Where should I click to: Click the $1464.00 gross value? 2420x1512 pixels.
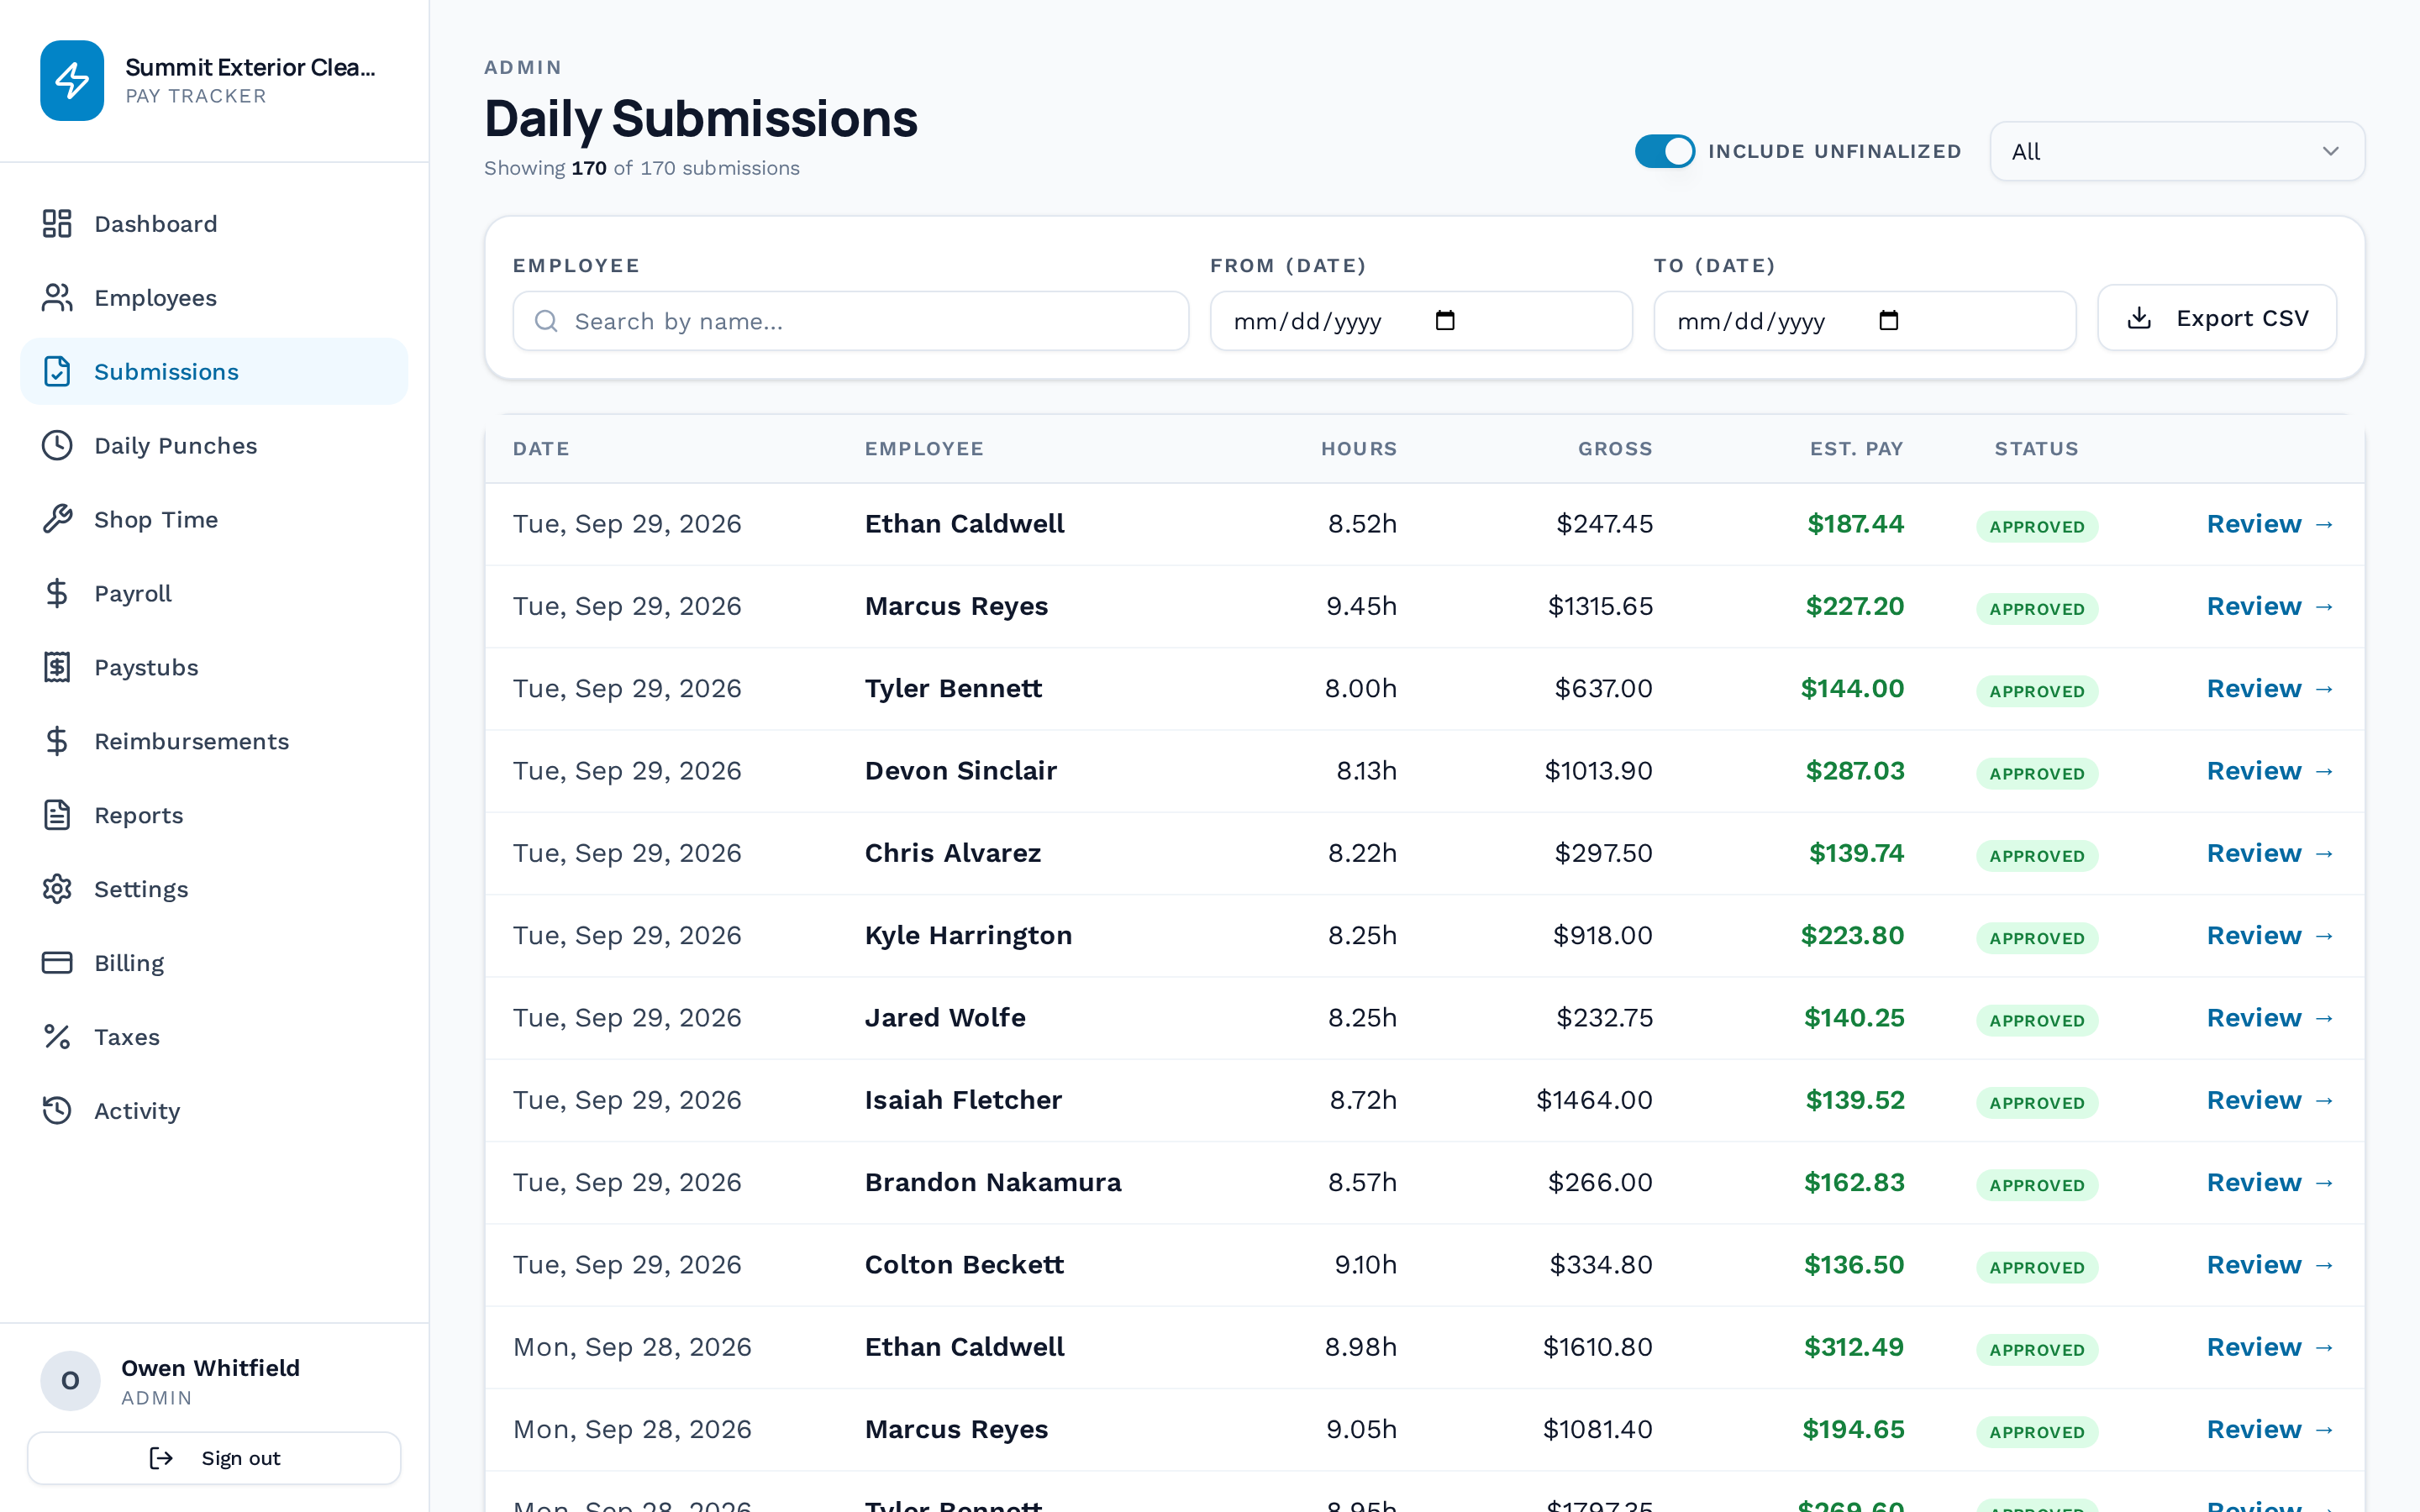[x=1594, y=1100]
